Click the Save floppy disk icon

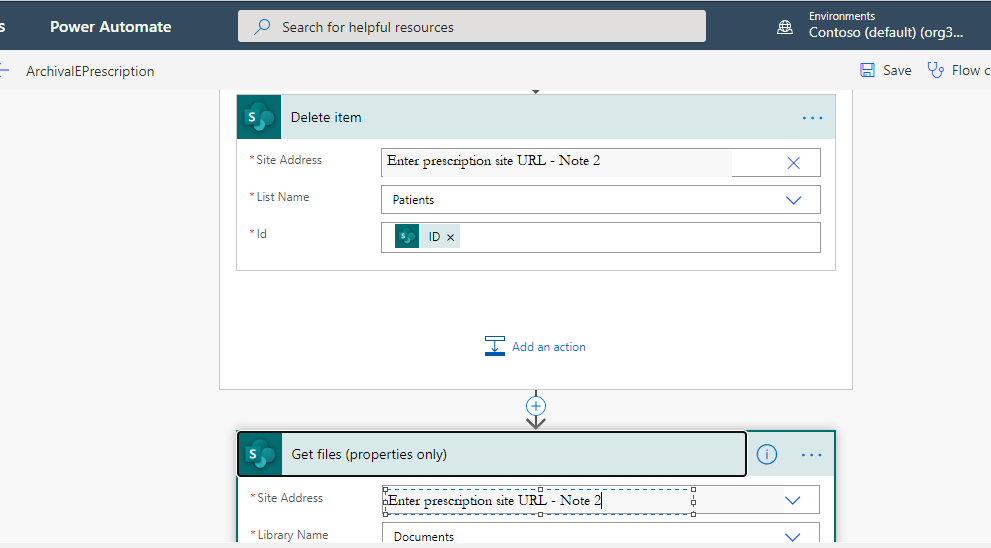[867, 70]
